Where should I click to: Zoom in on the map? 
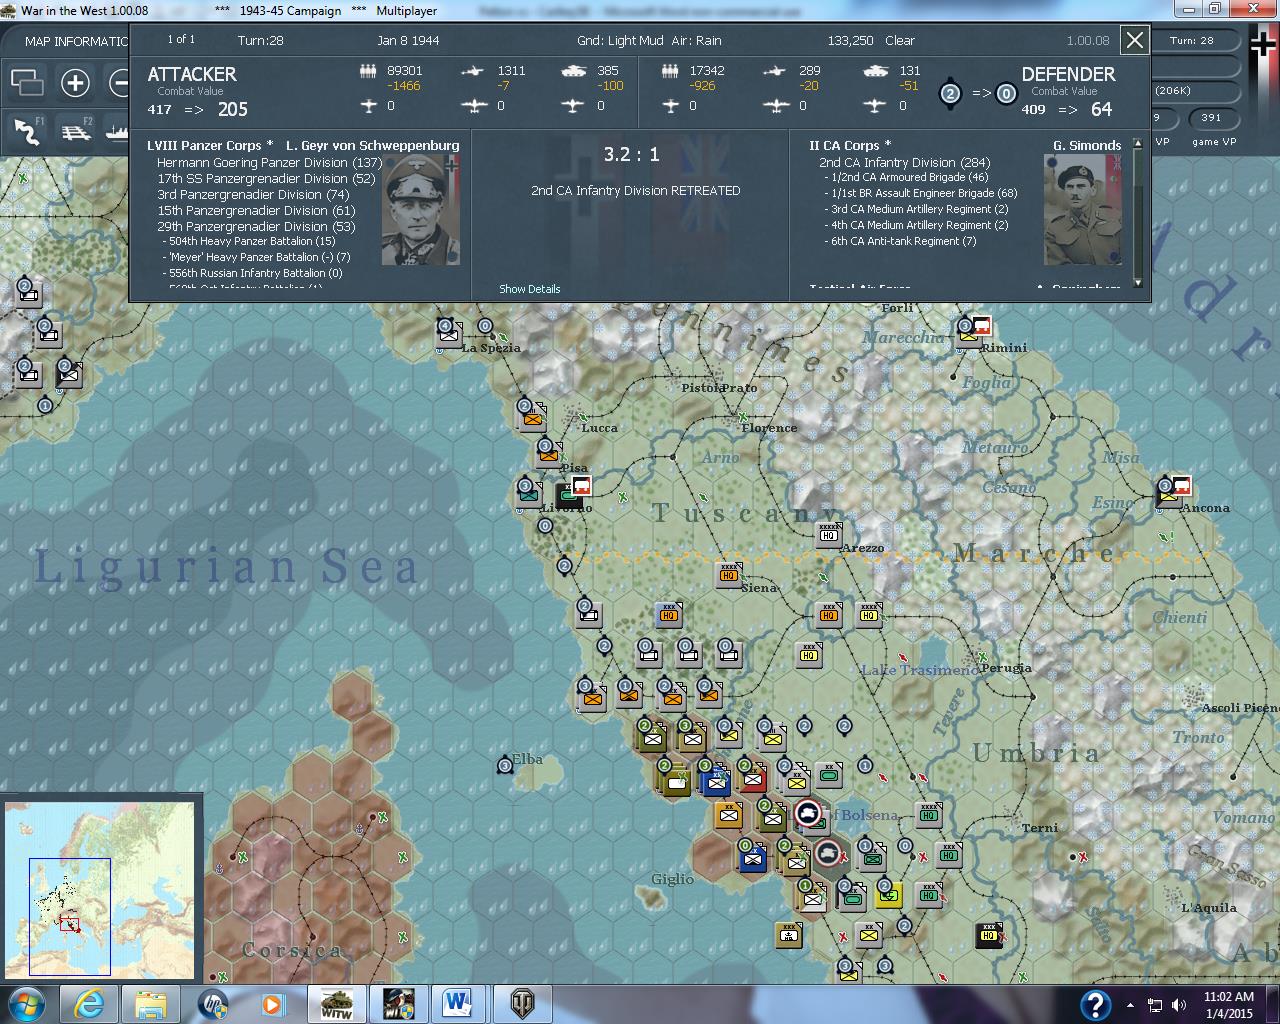76,83
